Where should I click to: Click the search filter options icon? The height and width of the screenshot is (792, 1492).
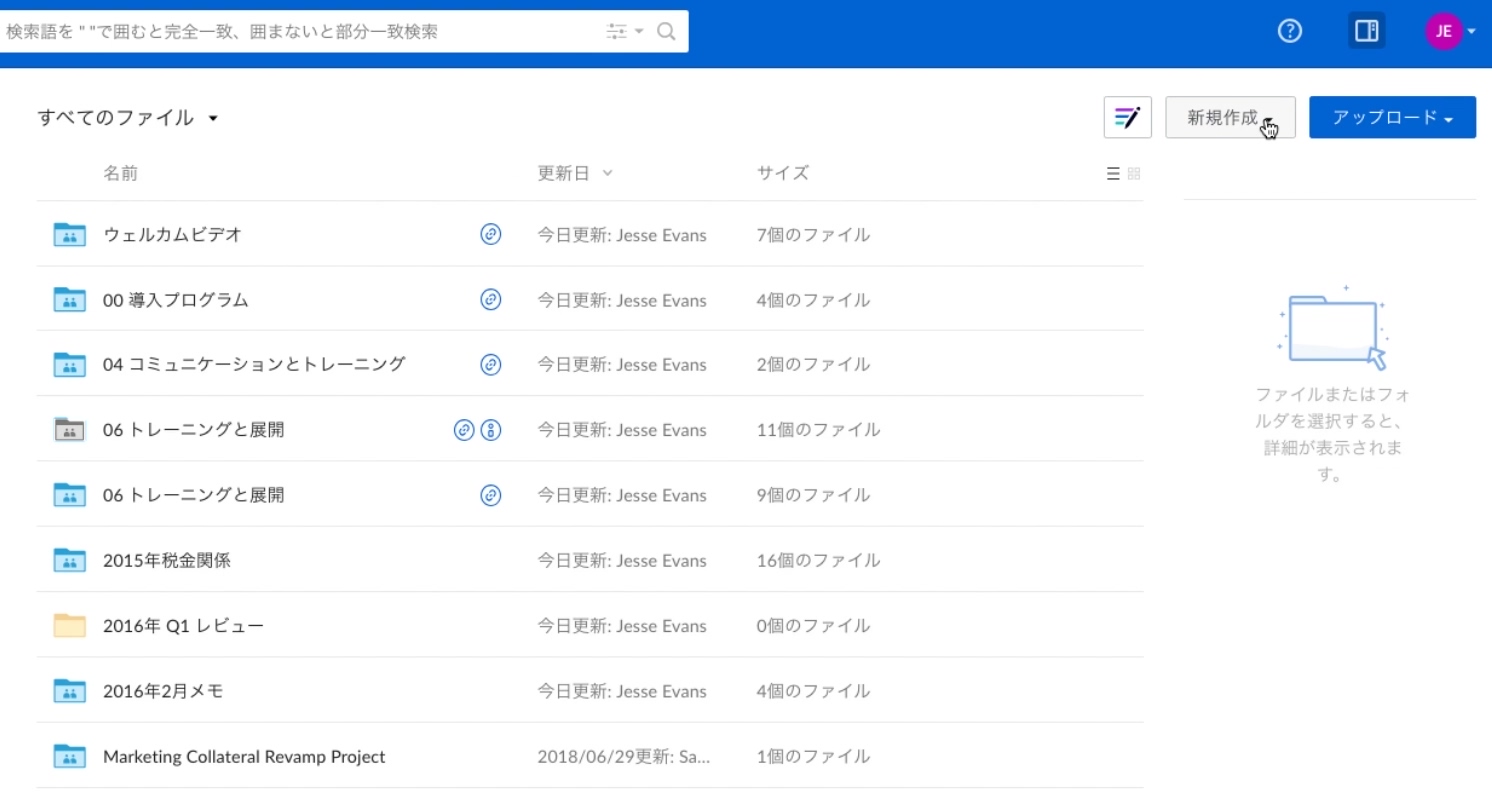coord(617,31)
